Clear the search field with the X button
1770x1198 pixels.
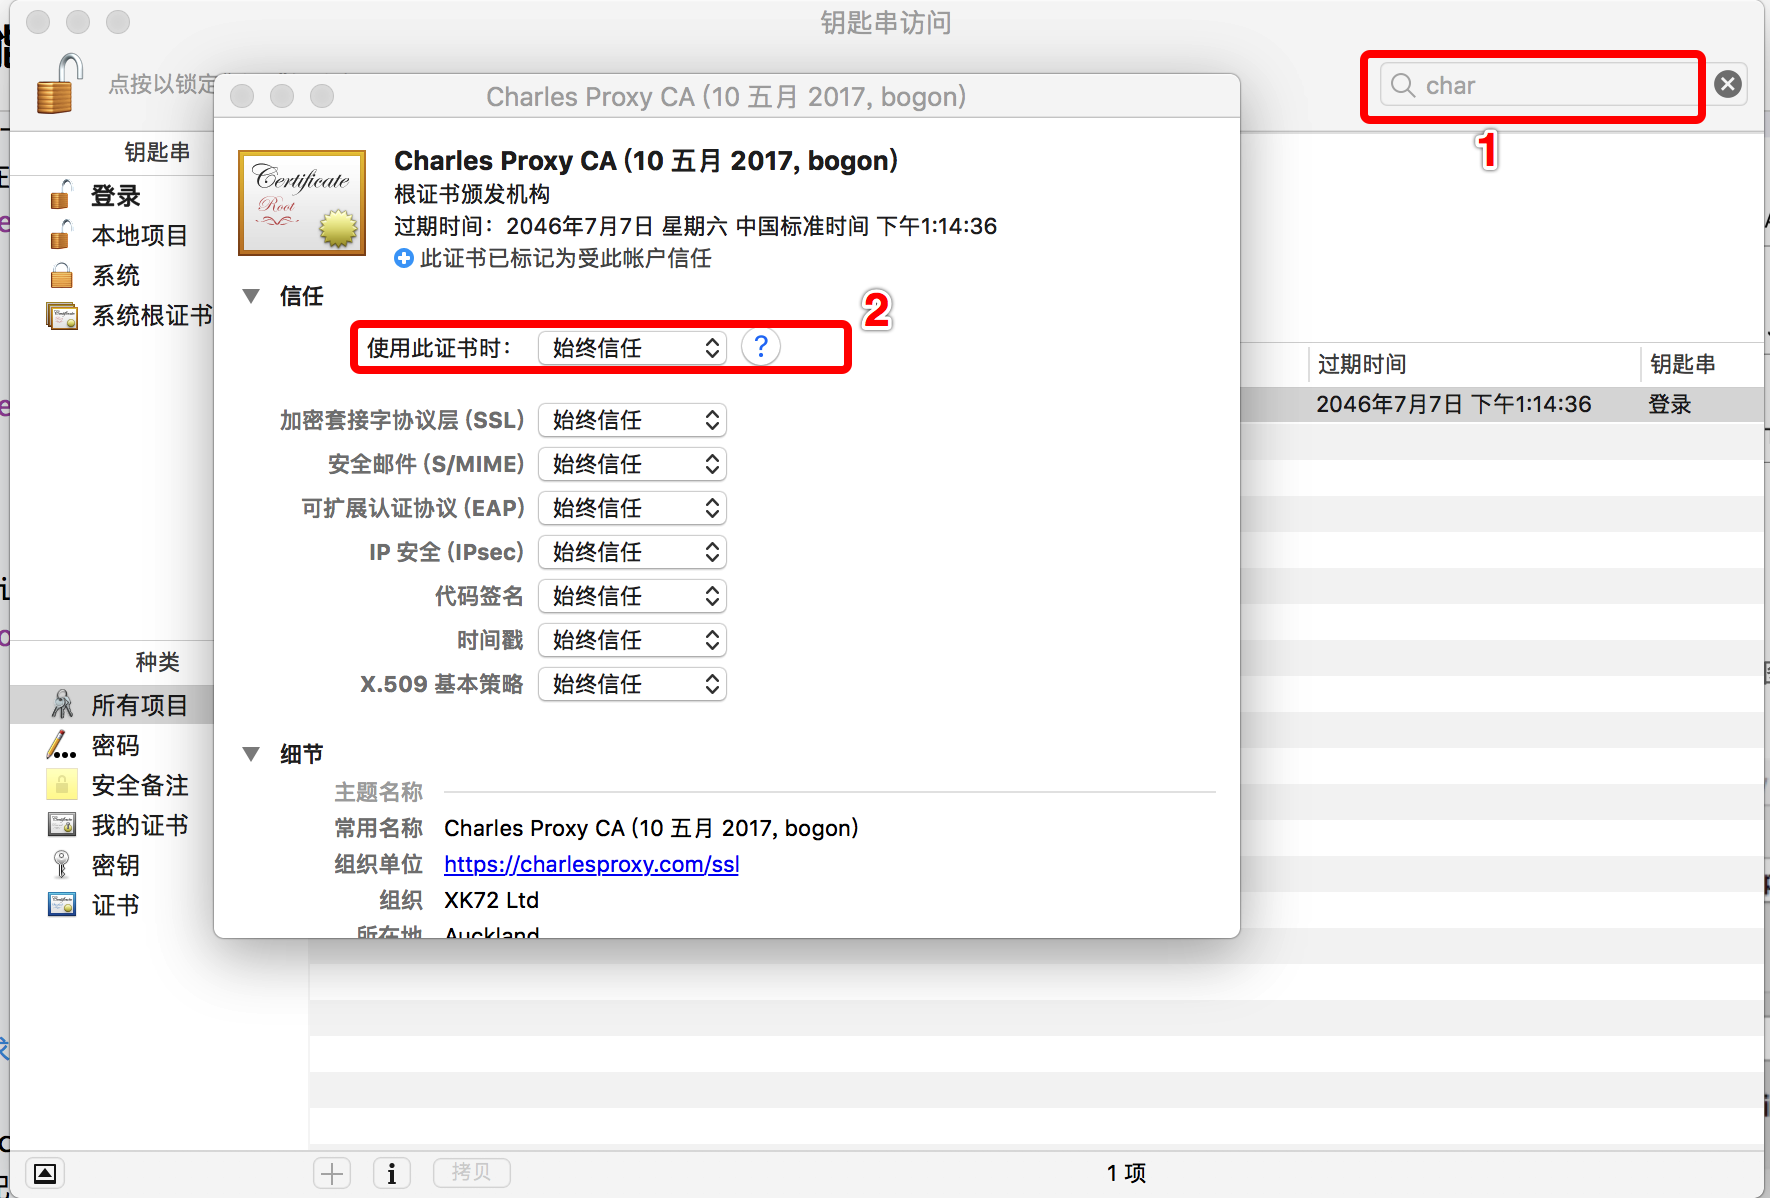pos(1728,84)
